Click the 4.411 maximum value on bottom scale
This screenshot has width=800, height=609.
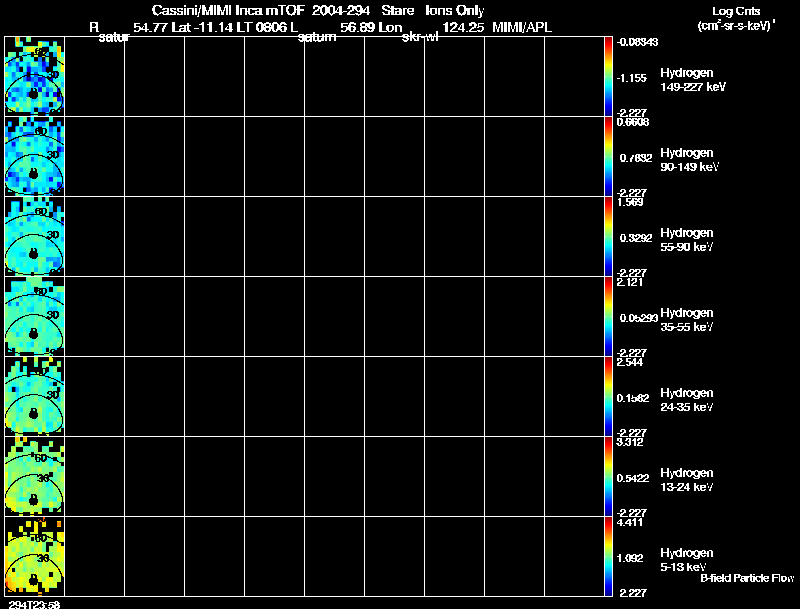(x=630, y=522)
